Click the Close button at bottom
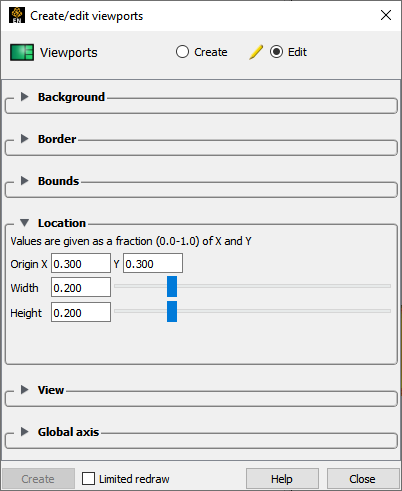 [x=363, y=479]
